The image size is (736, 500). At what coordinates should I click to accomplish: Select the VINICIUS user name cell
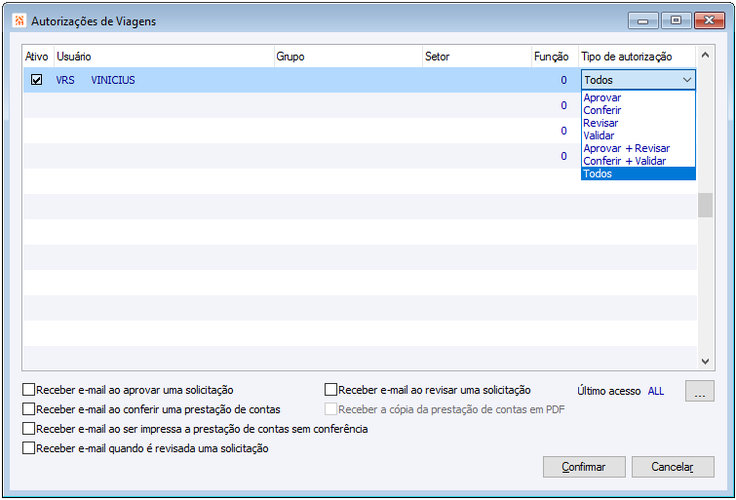pos(113,80)
